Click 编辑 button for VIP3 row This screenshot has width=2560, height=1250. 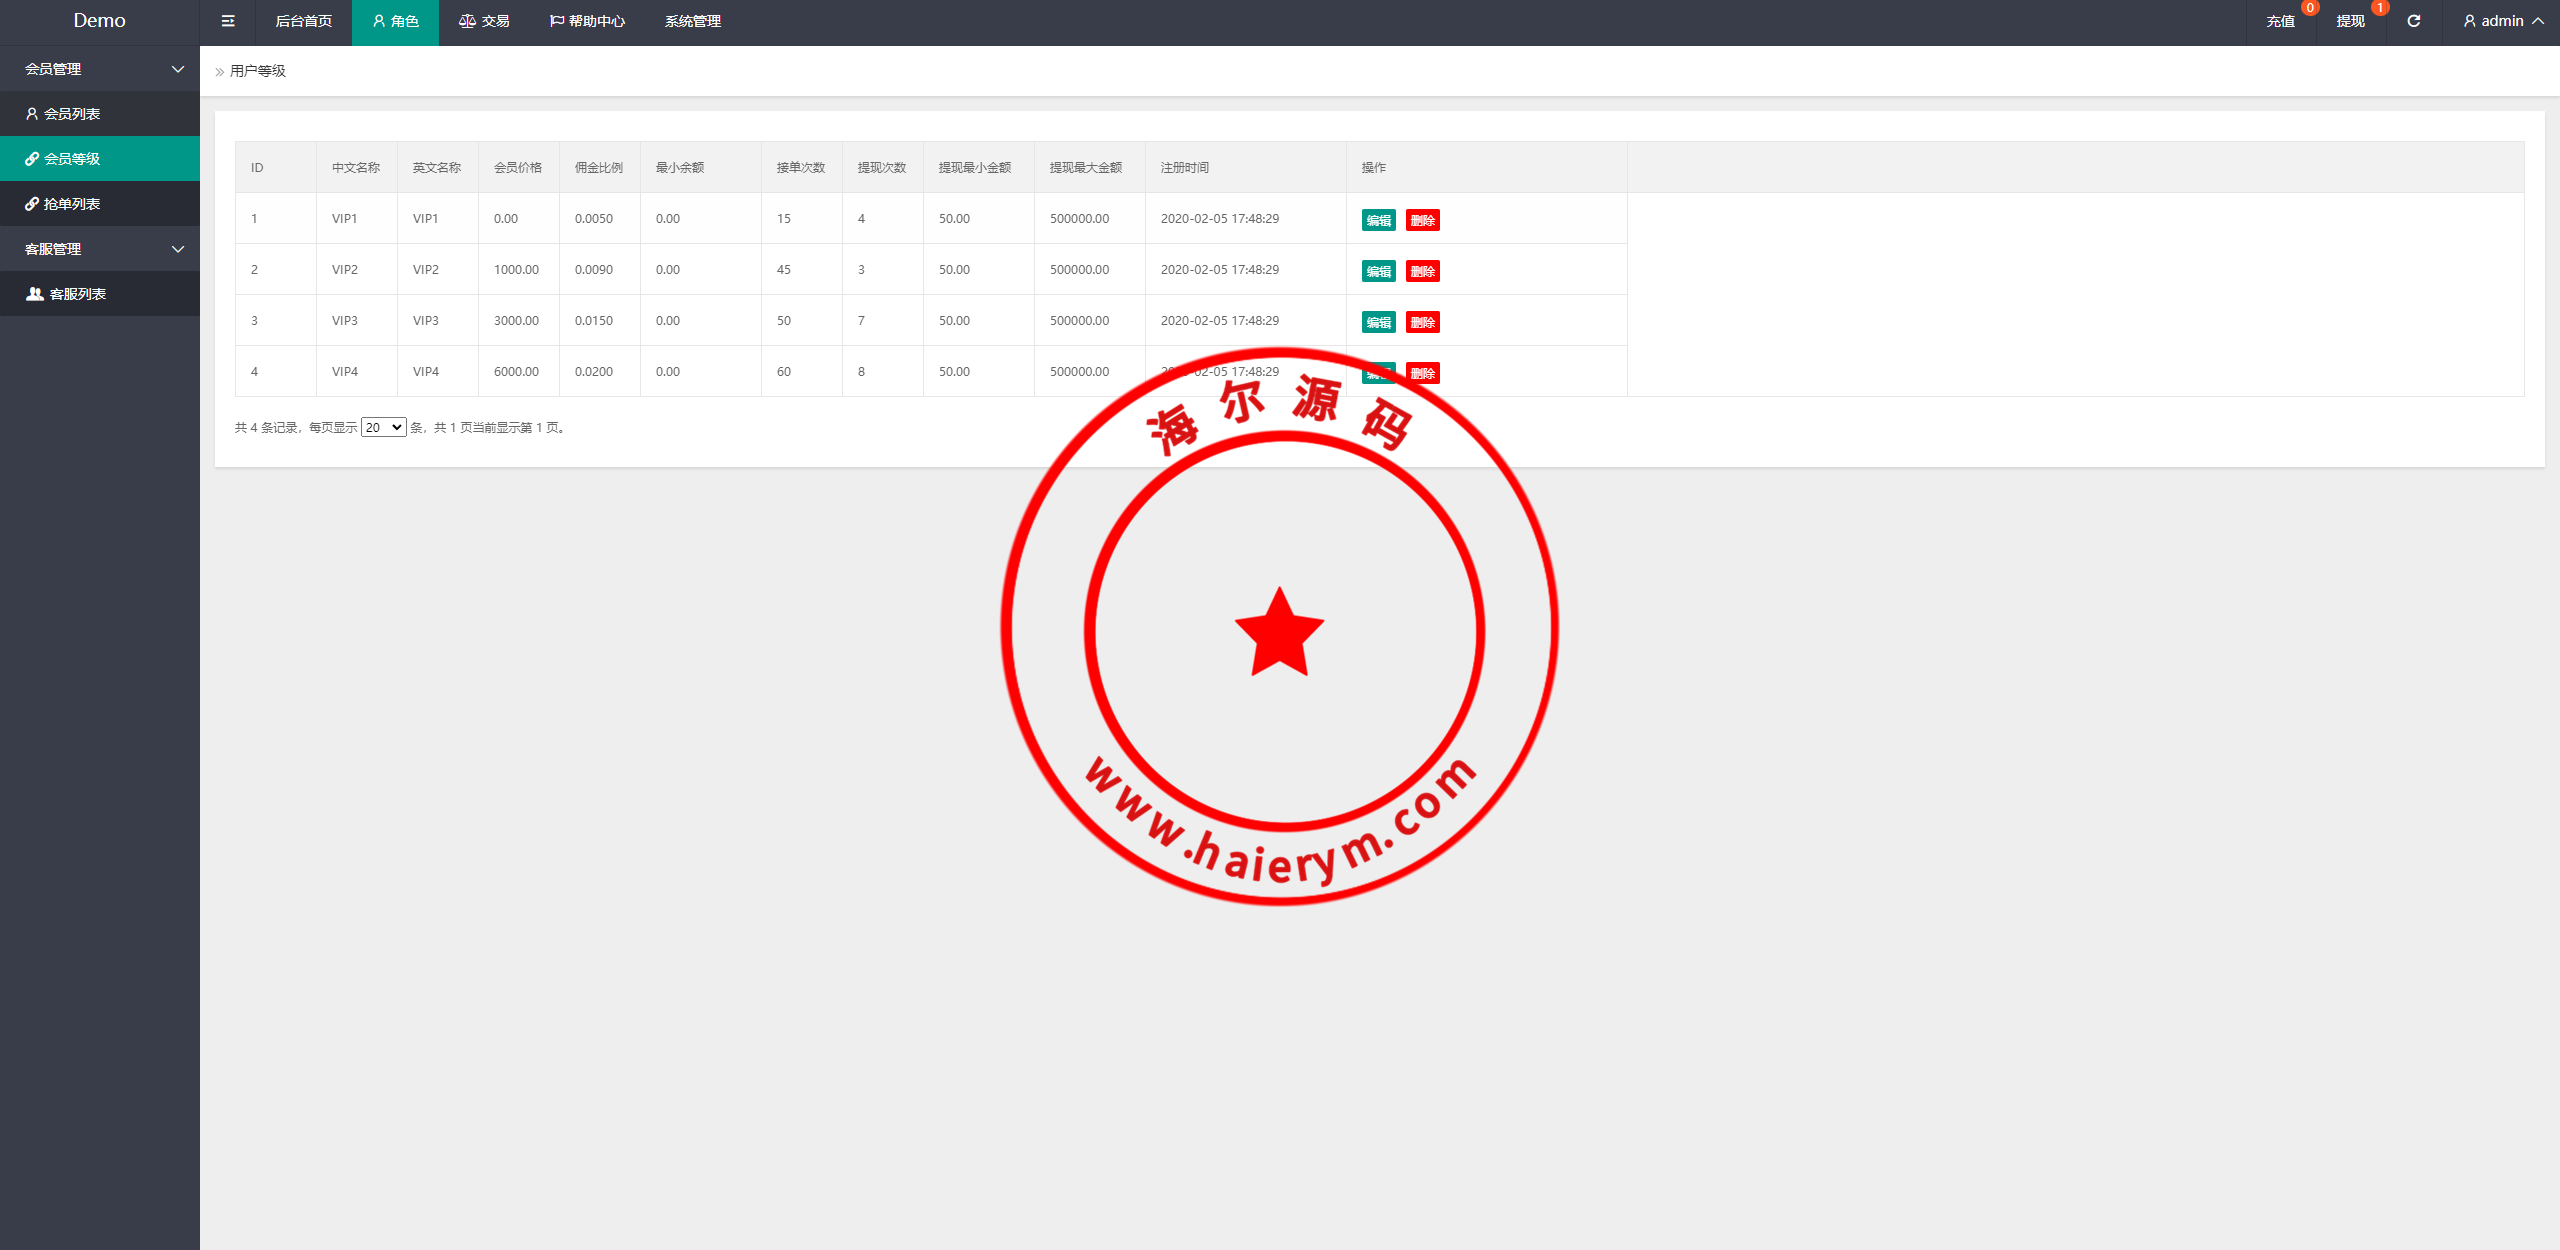[x=1378, y=322]
